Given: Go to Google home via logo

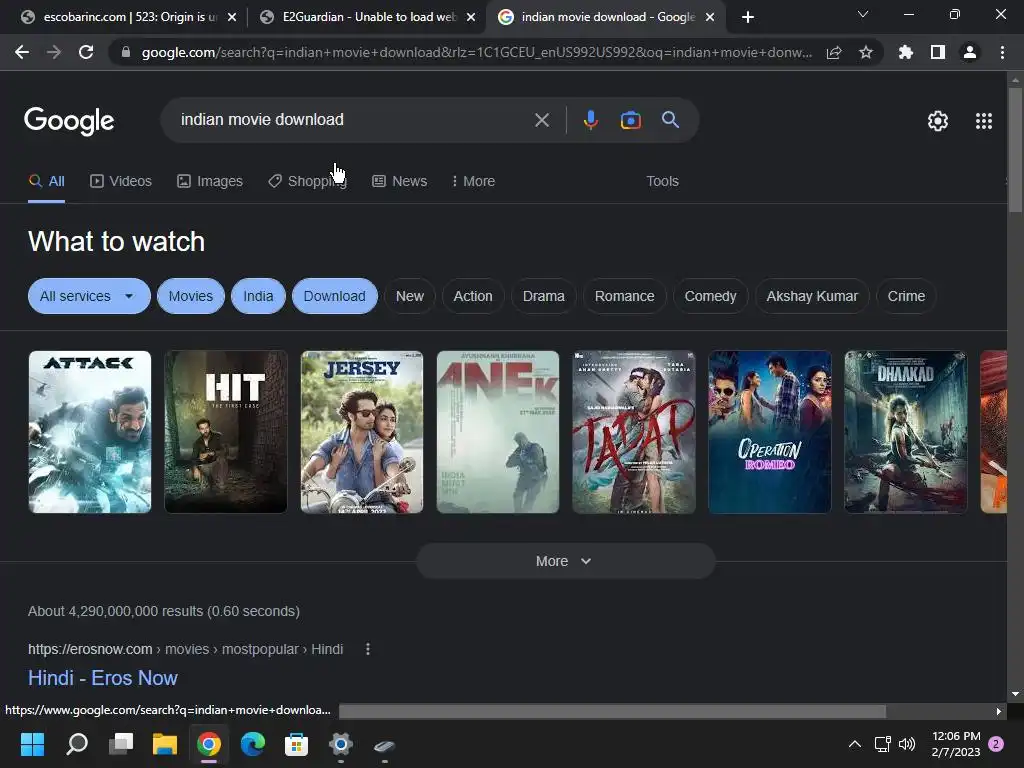Looking at the screenshot, I should pyautogui.click(x=69, y=121).
